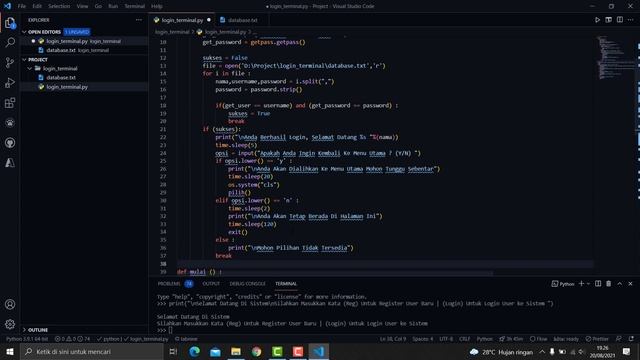Open the Run and Debug view
640x360 pixels.
[10, 82]
